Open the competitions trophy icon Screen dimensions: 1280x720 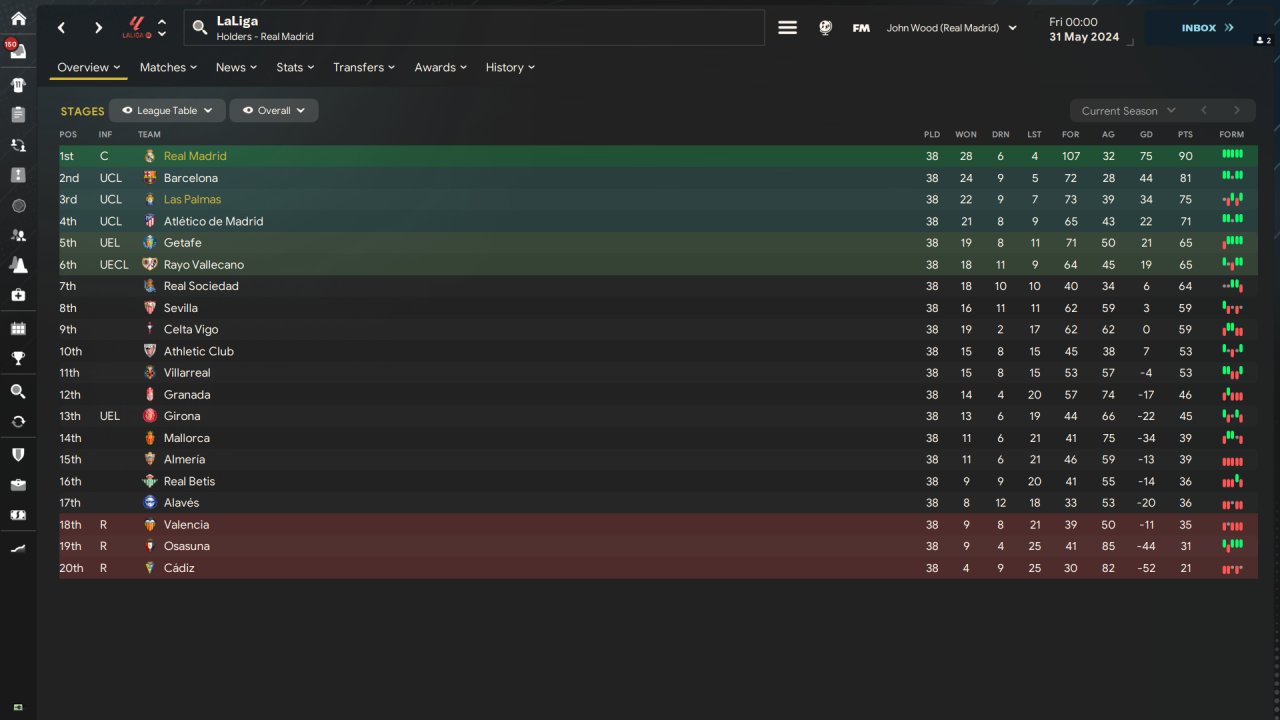point(18,358)
